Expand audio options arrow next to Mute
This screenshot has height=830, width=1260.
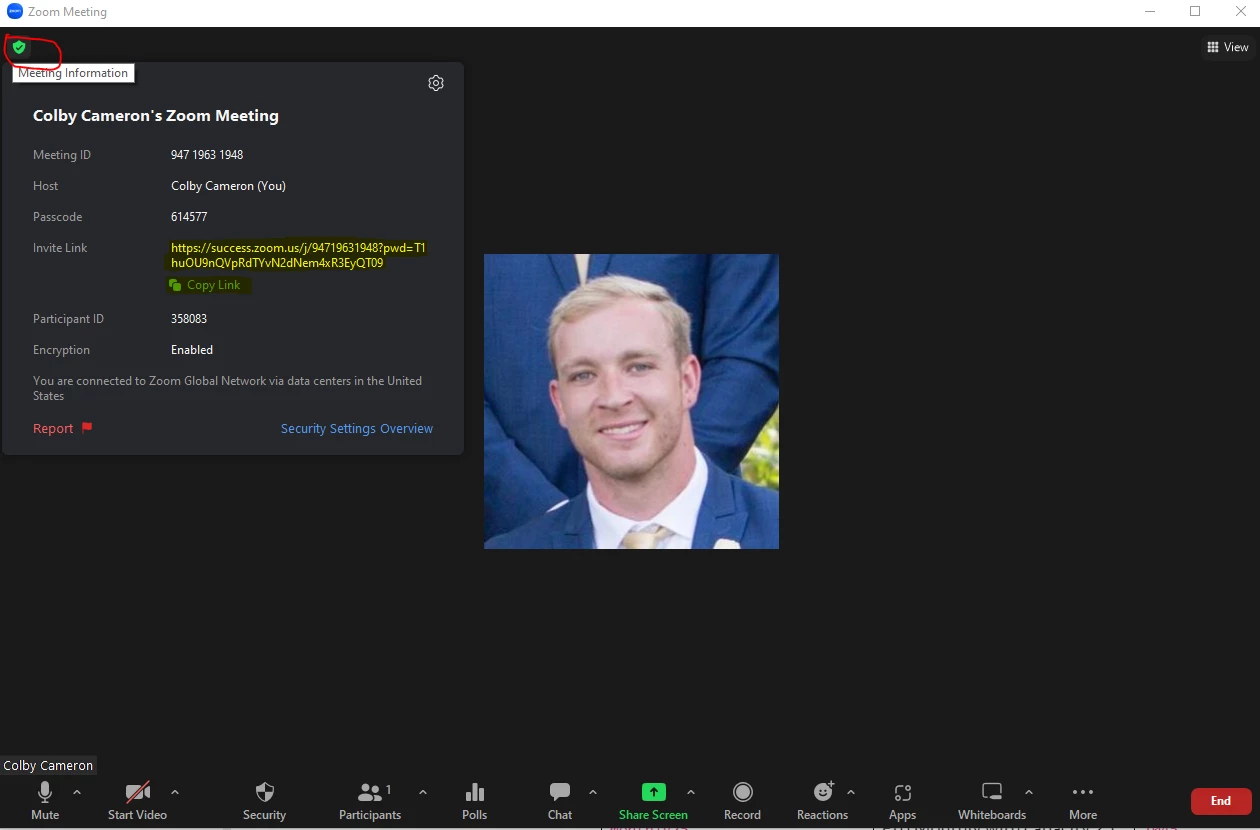(77, 792)
